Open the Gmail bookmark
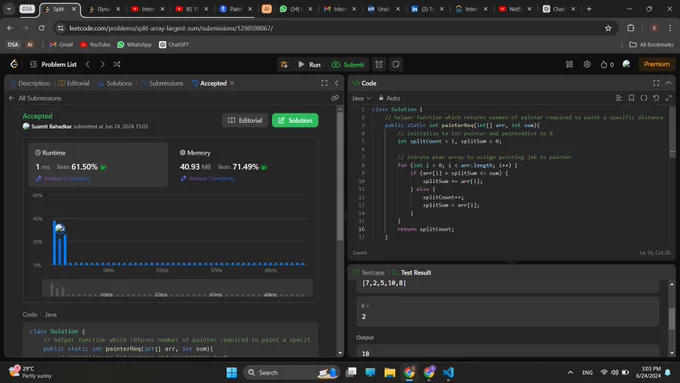This screenshot has width=680, height=383. pyautogui.click(x=61, y=45)
